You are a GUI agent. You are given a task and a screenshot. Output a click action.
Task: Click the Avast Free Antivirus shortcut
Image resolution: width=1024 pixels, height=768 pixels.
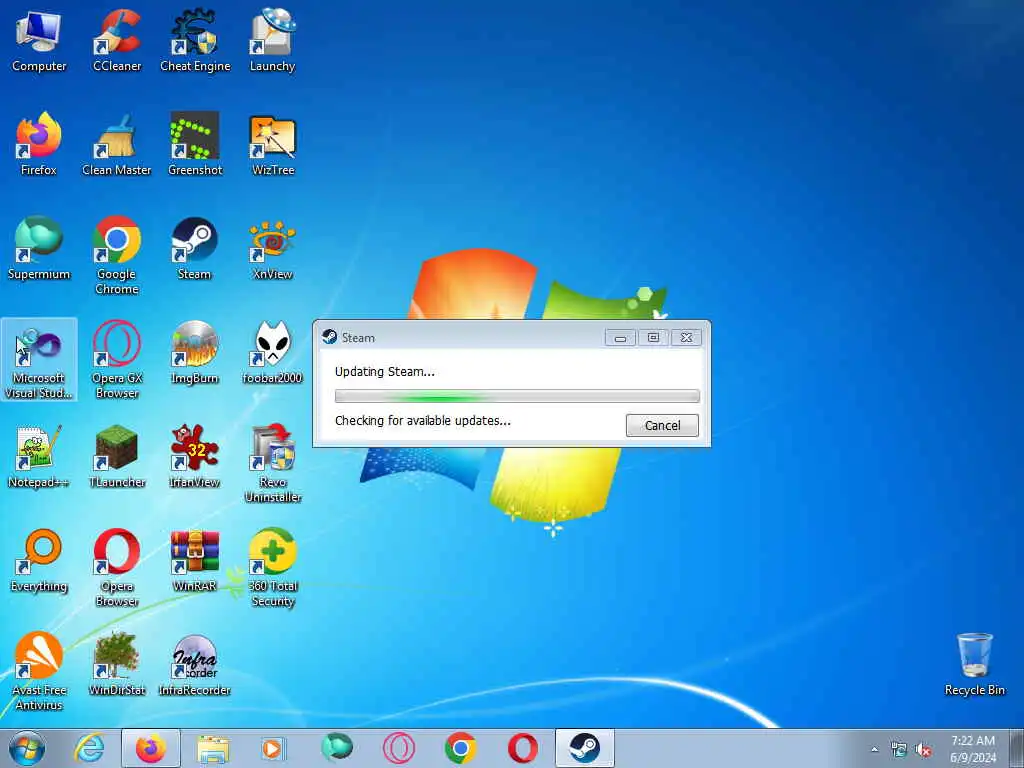coord(39,671)
